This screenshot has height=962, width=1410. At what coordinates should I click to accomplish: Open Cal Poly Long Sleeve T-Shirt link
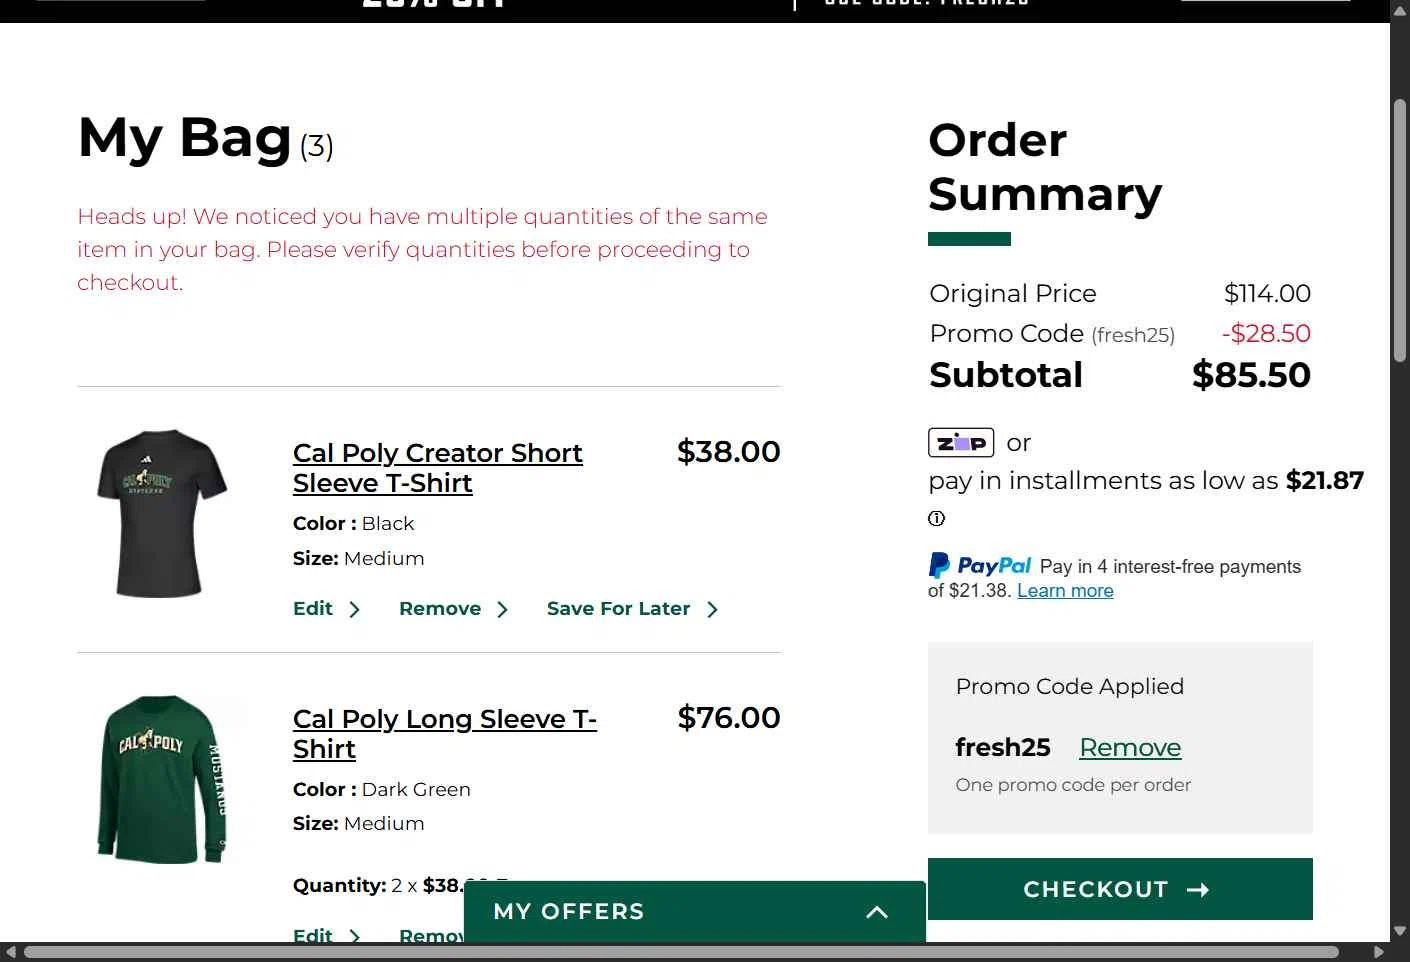[x=445, y=733]
